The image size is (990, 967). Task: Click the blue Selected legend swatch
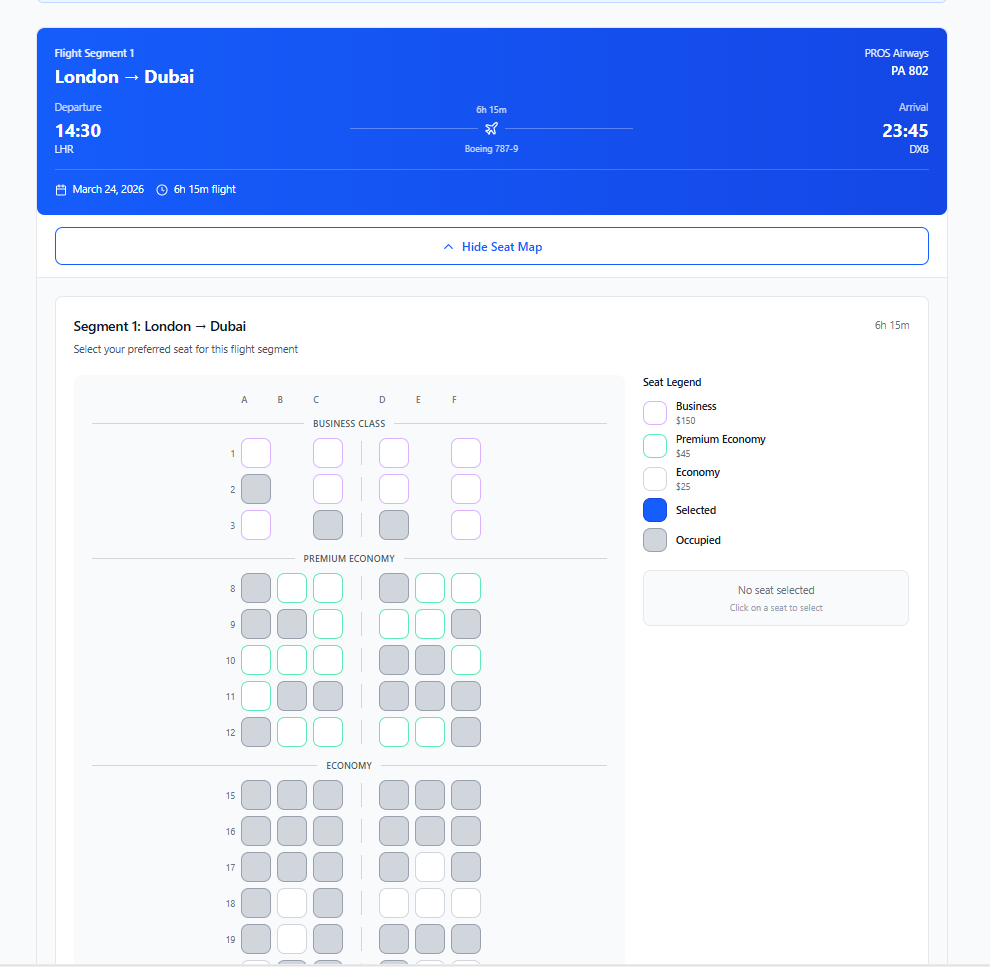tap(655, 510)
